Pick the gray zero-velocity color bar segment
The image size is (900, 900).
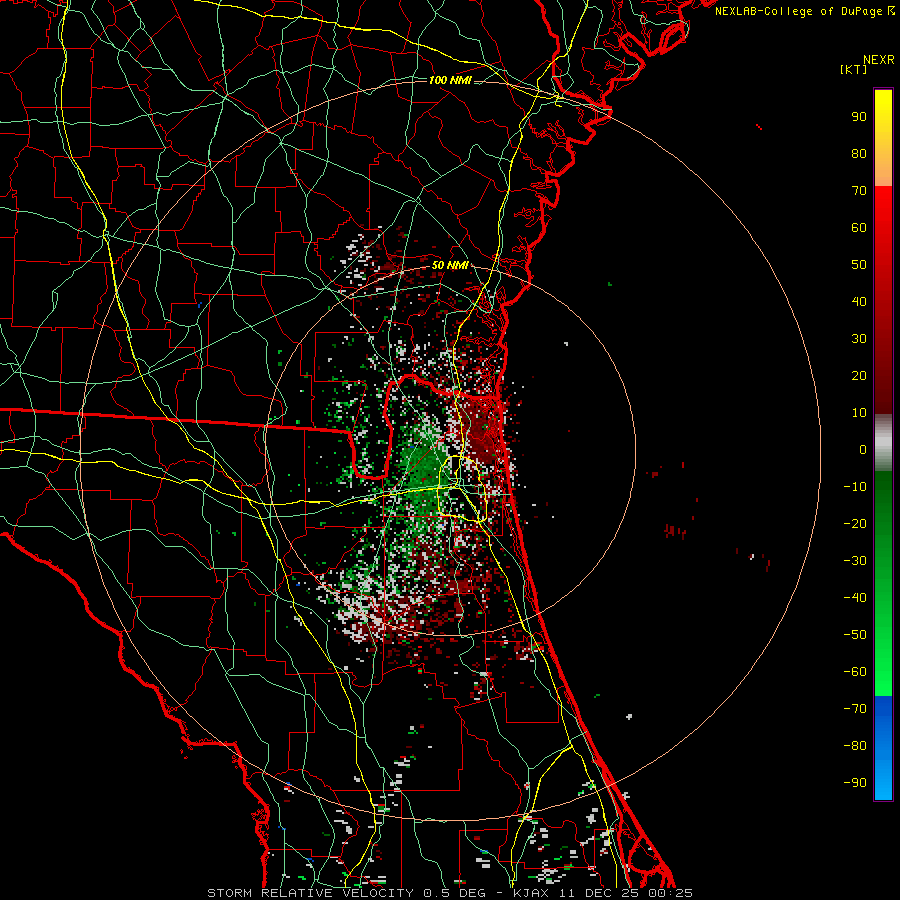(x=883, y=443)
